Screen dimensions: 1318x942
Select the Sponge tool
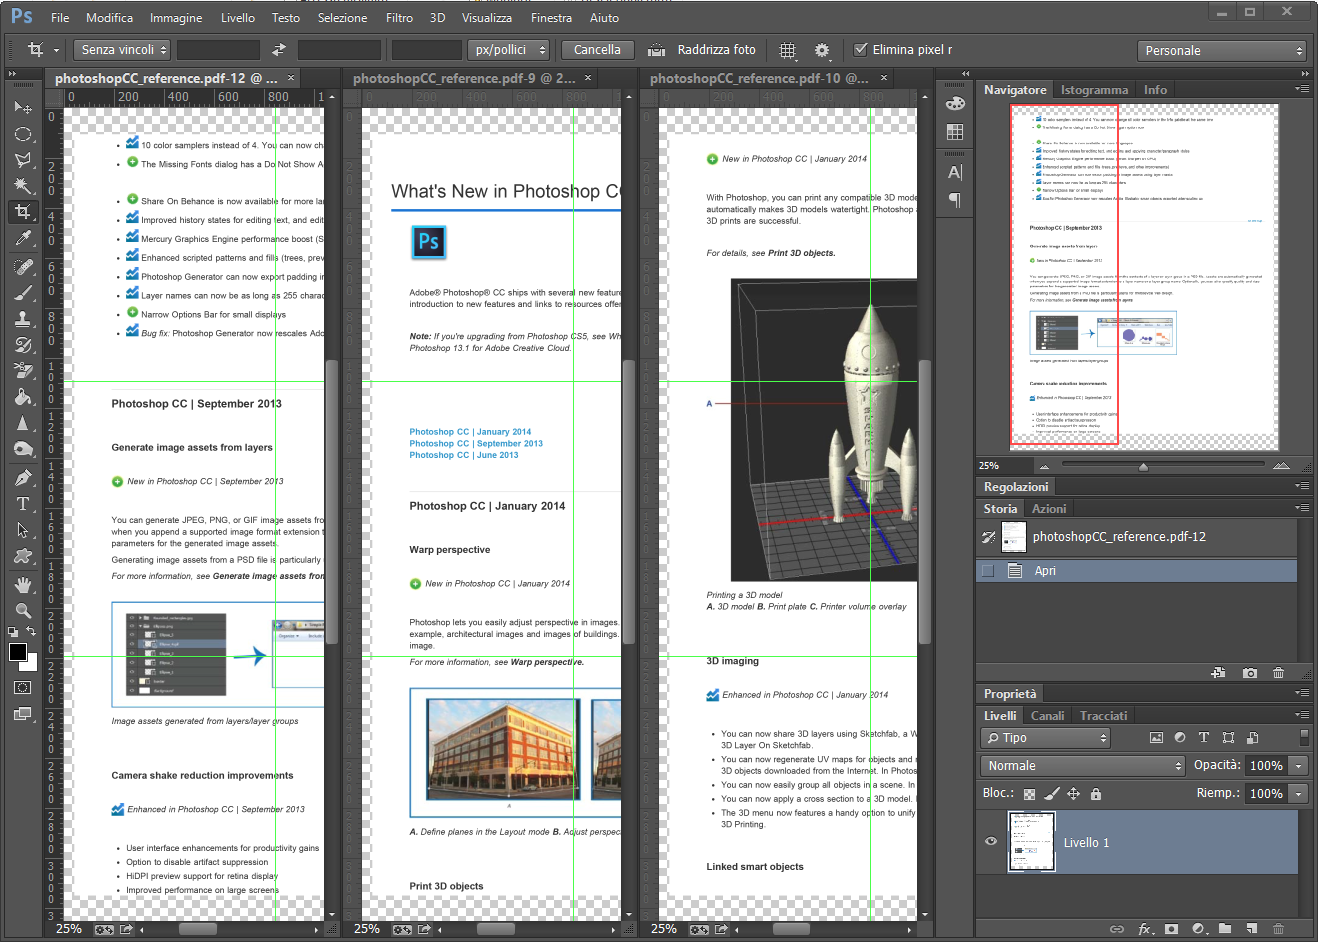[23, 449]
